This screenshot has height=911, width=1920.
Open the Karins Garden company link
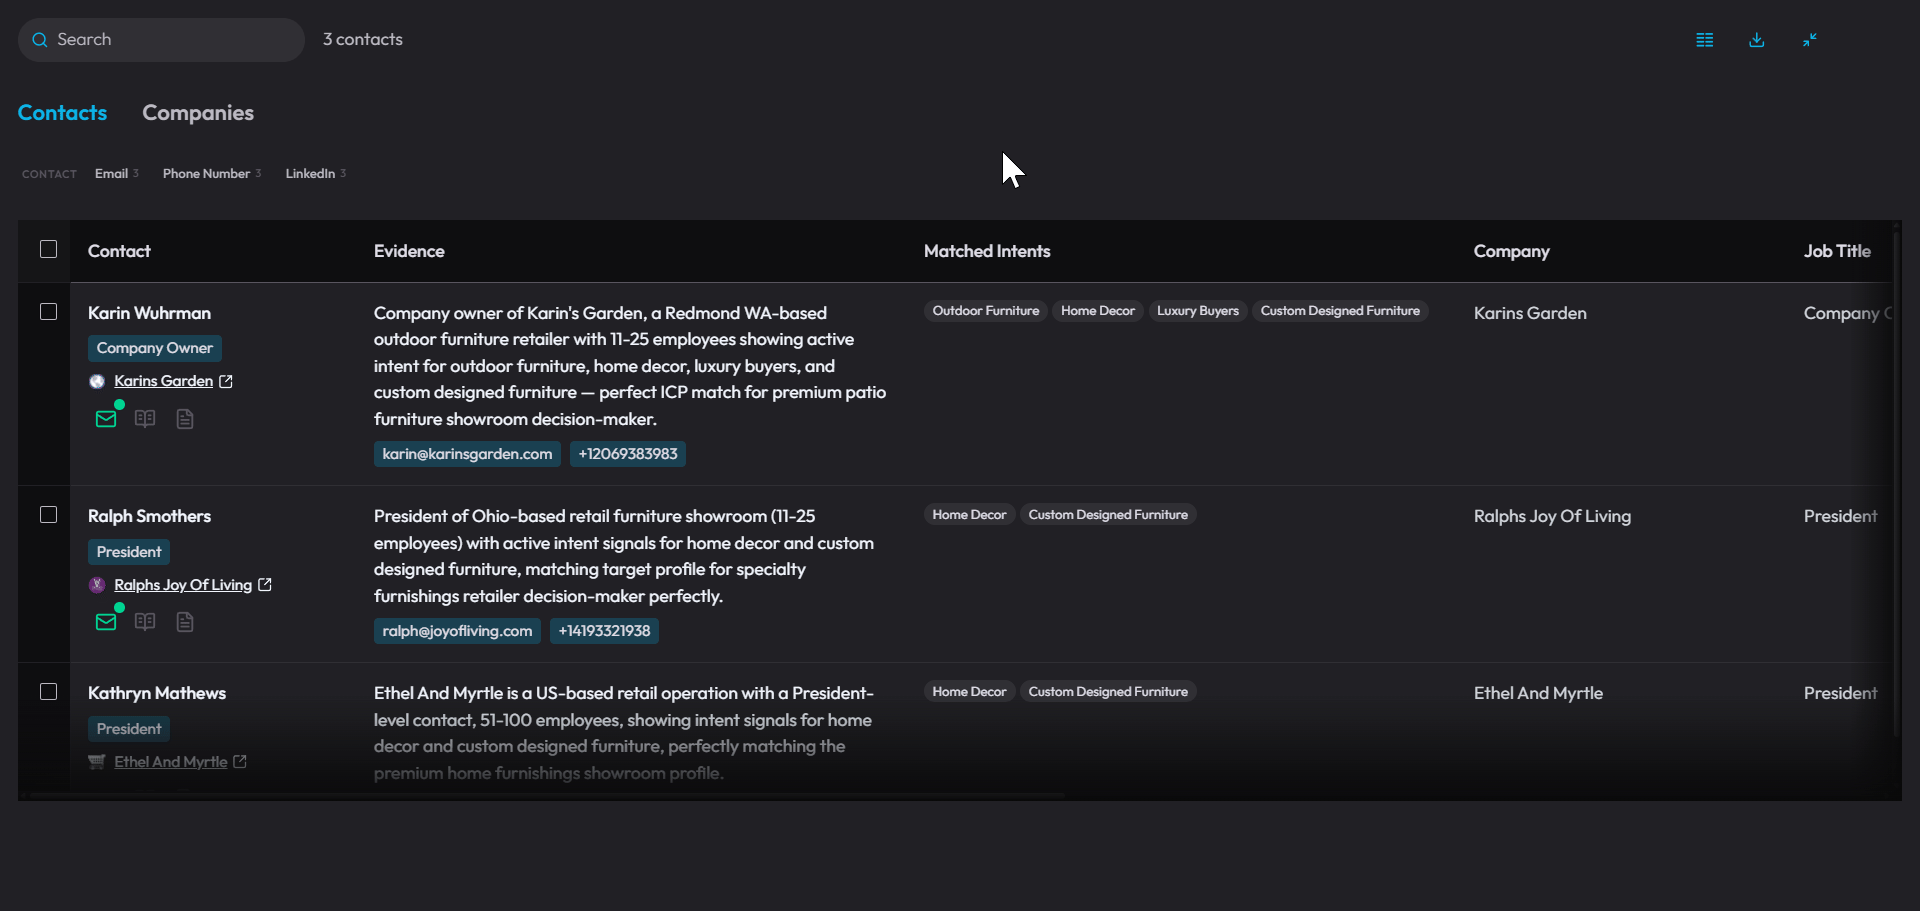[163, 381]
